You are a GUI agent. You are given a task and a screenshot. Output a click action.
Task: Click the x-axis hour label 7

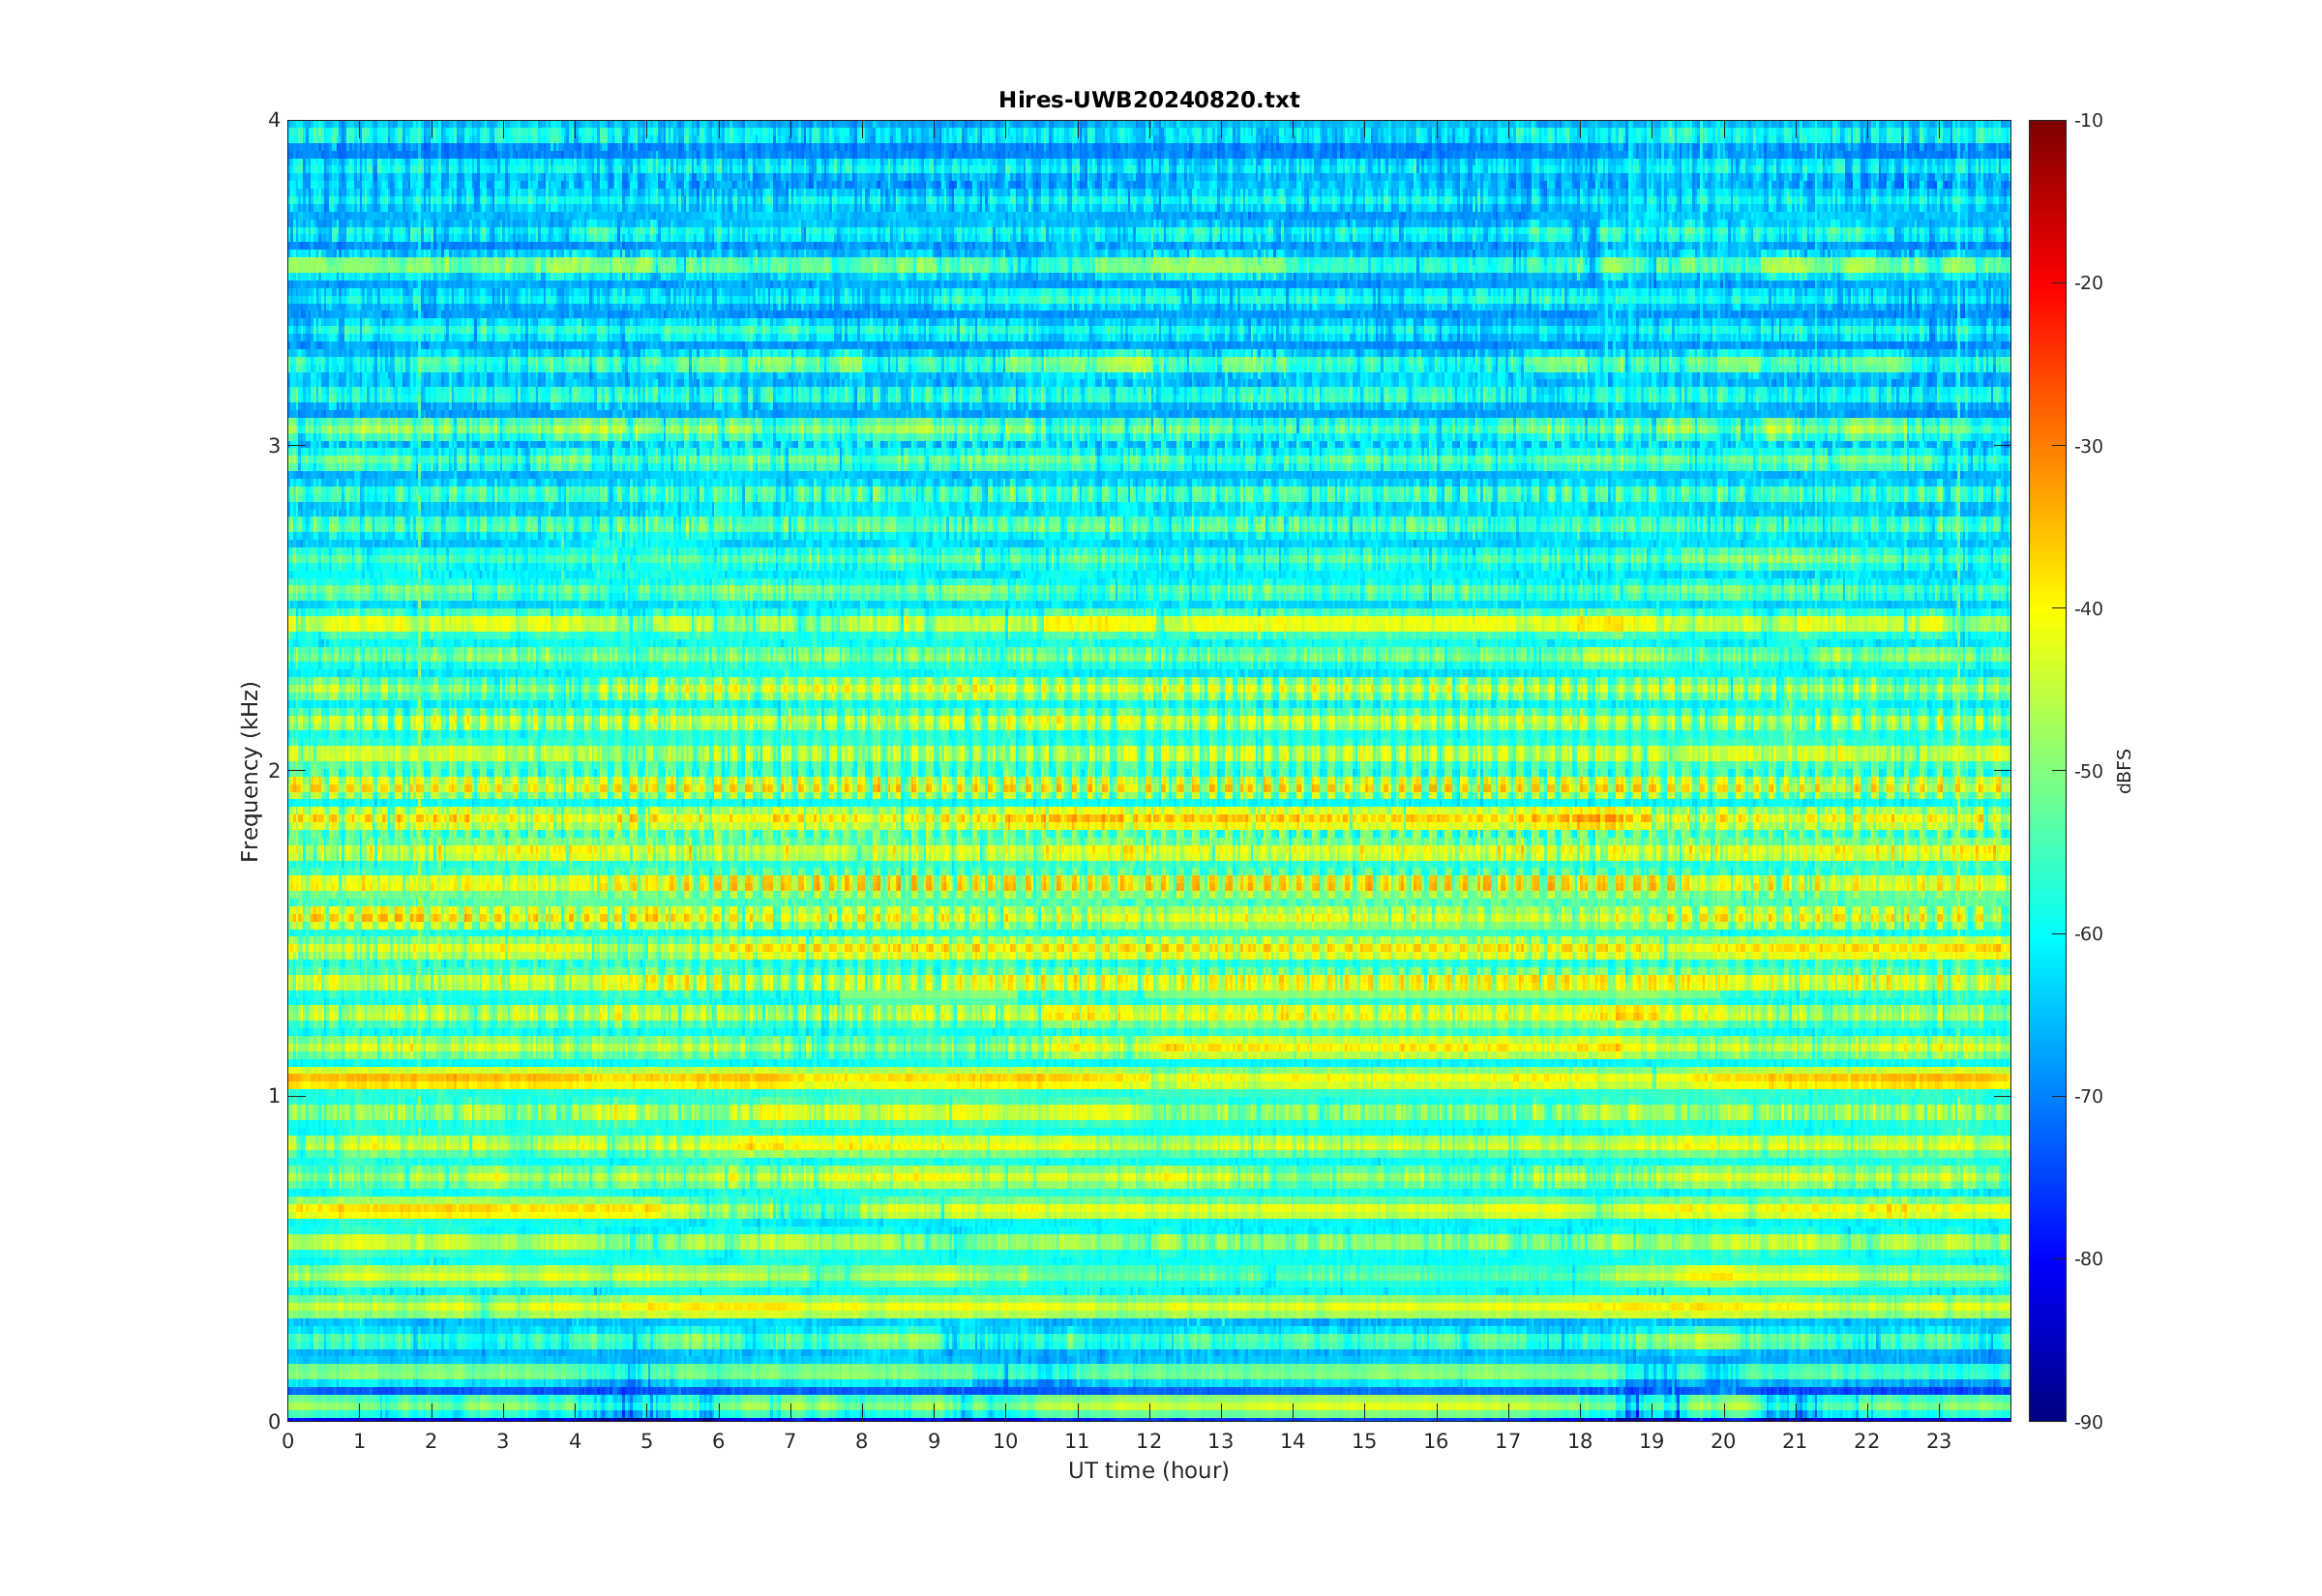790,1441
